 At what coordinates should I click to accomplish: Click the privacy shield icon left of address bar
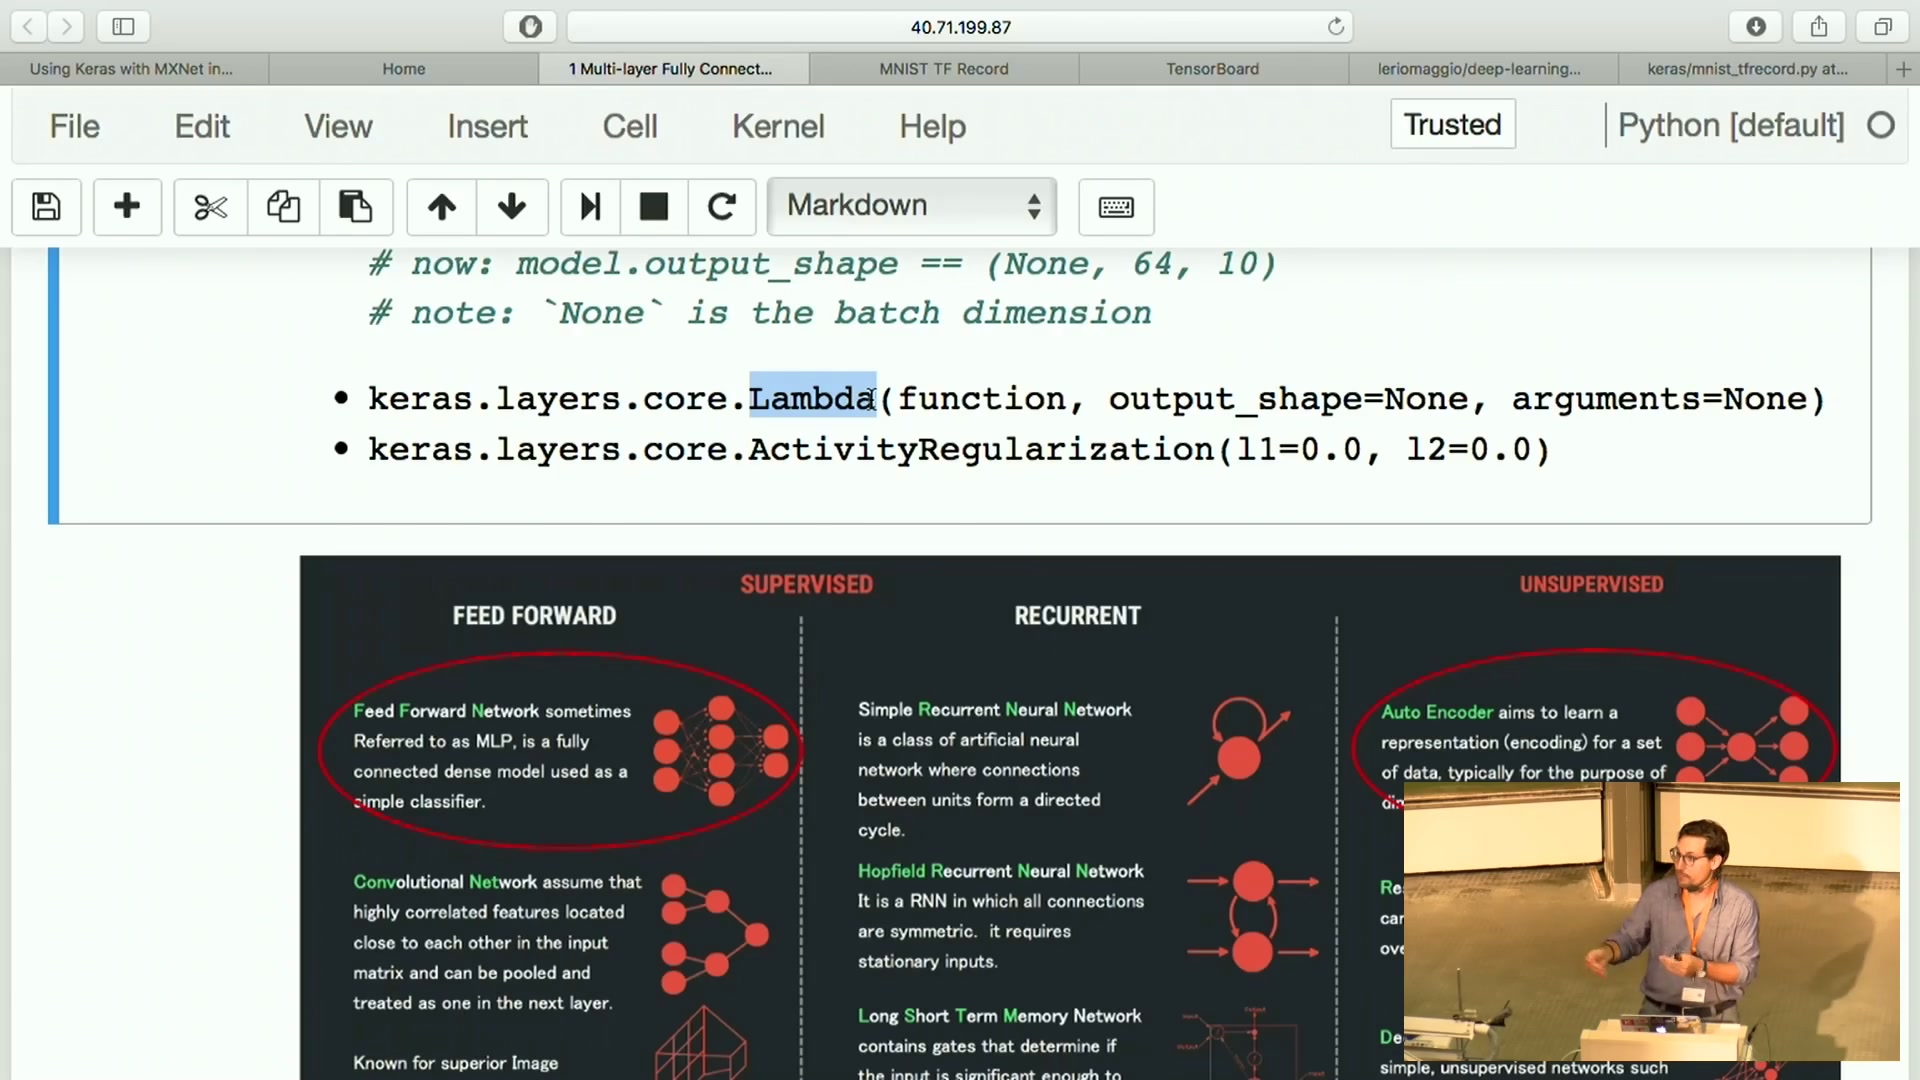(x=530, y=27)
